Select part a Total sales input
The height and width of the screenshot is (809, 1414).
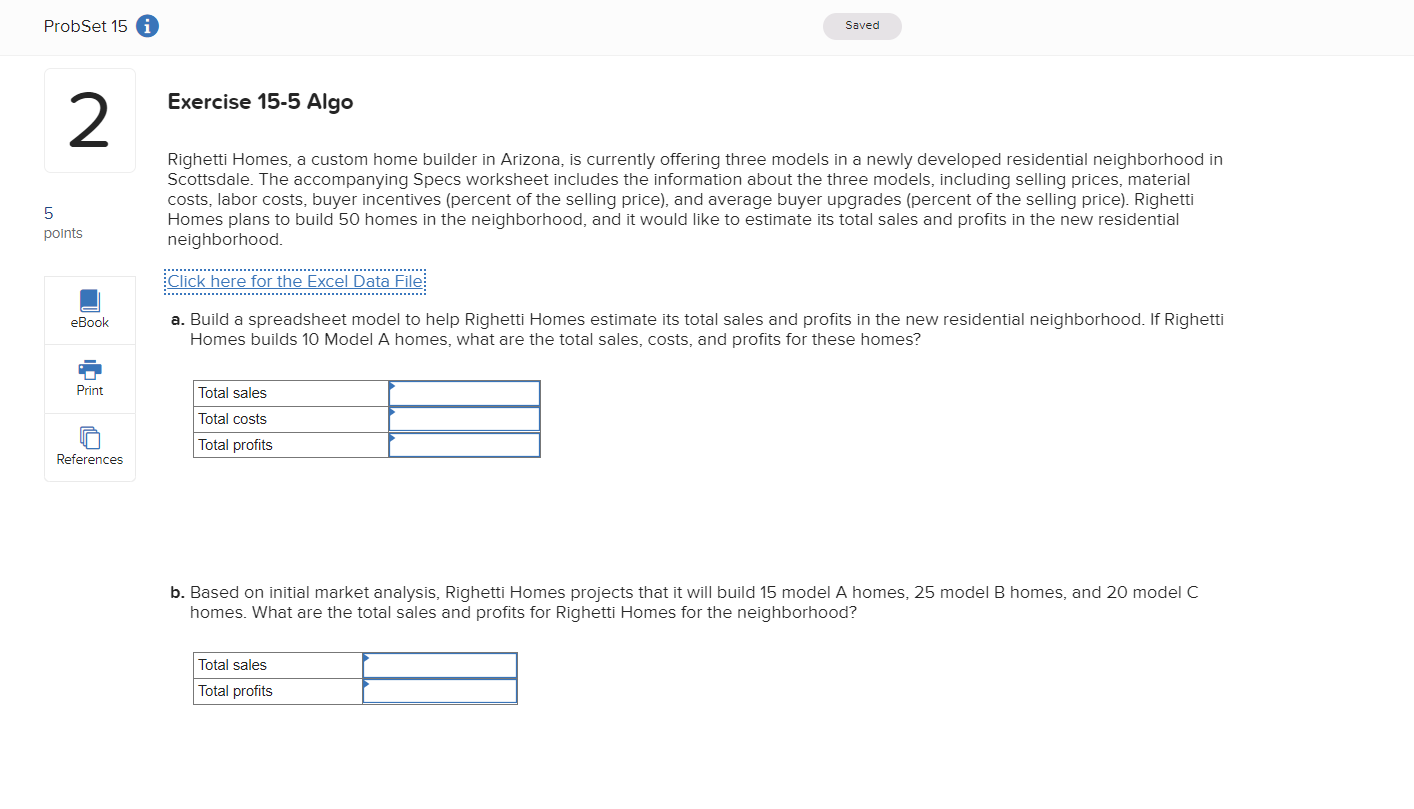click(465, 393)
